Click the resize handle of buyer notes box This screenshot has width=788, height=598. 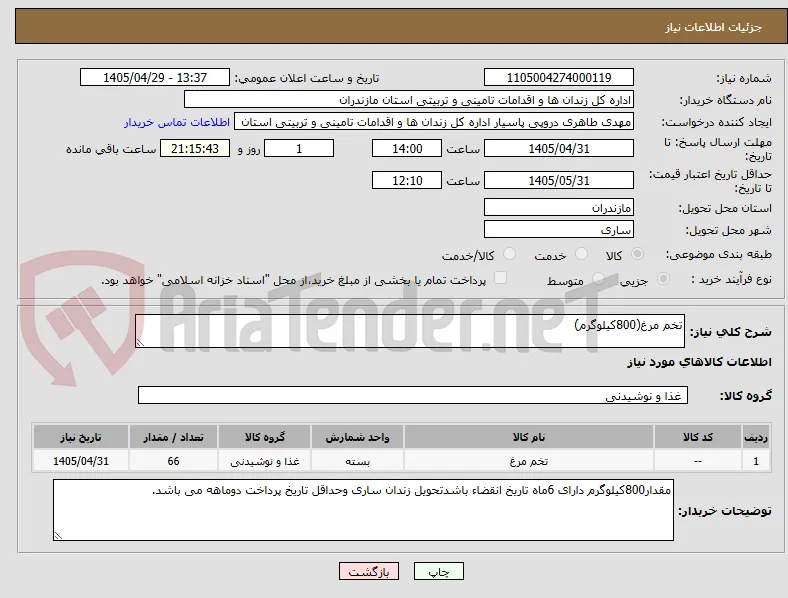(x=58, y=536)
